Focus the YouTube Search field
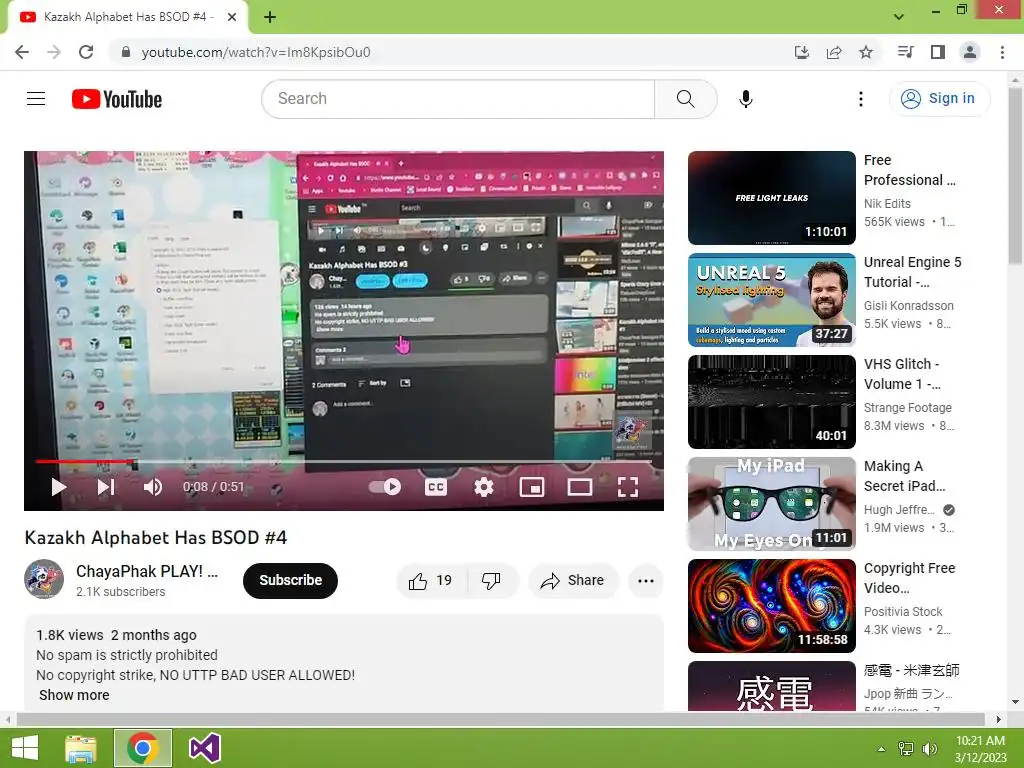 coord(458,99)
